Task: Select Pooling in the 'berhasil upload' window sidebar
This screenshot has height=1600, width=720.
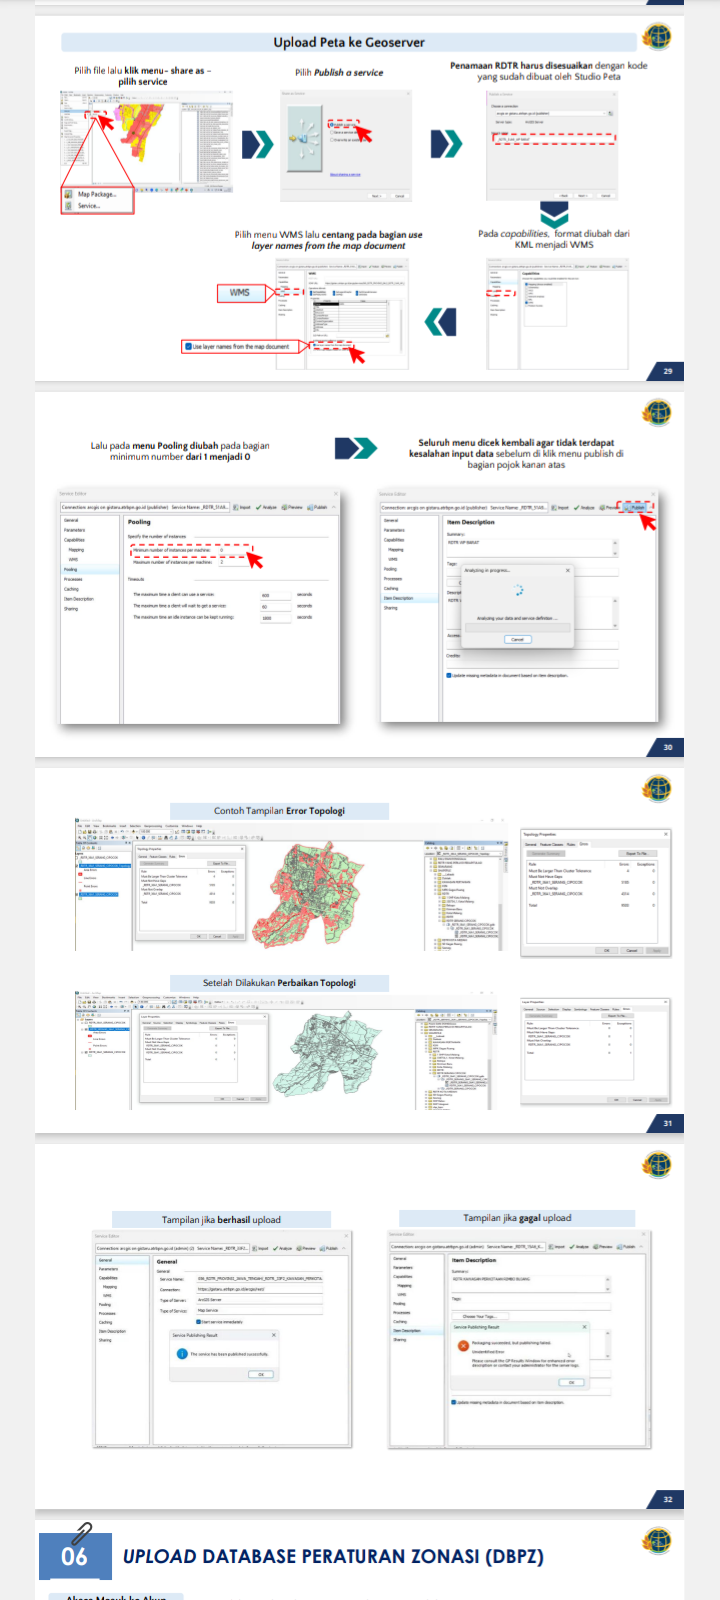Action: pyautogui.click(x=105, y=1305)
